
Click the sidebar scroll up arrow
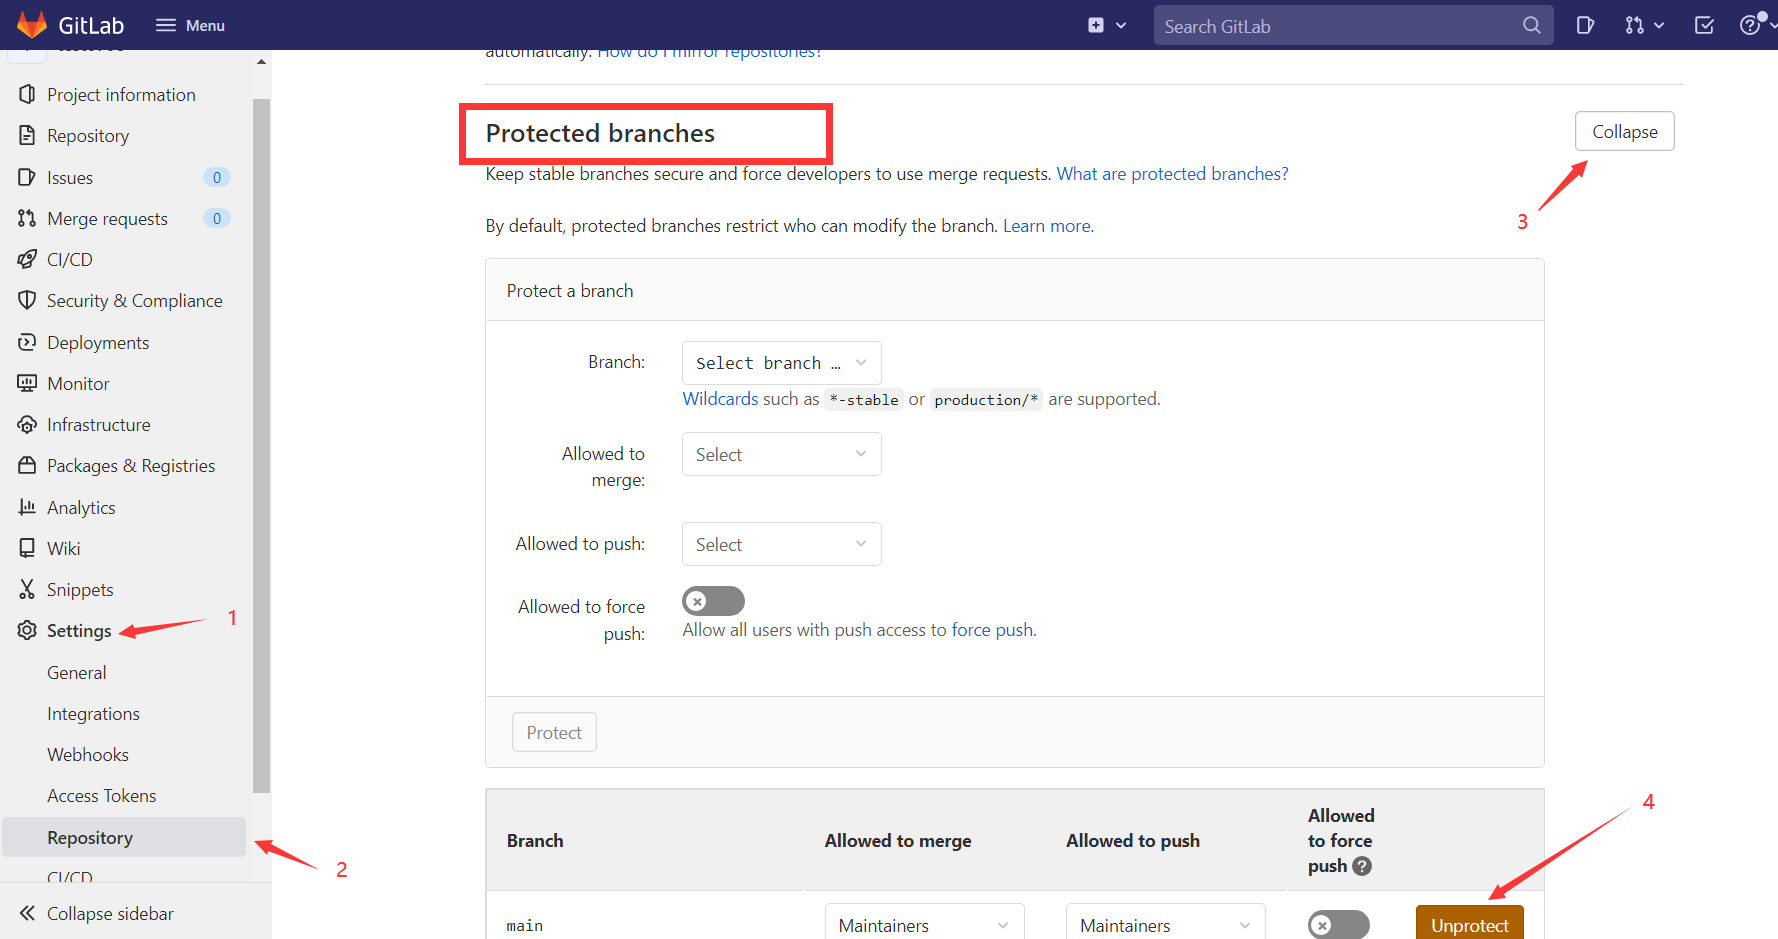262,62
